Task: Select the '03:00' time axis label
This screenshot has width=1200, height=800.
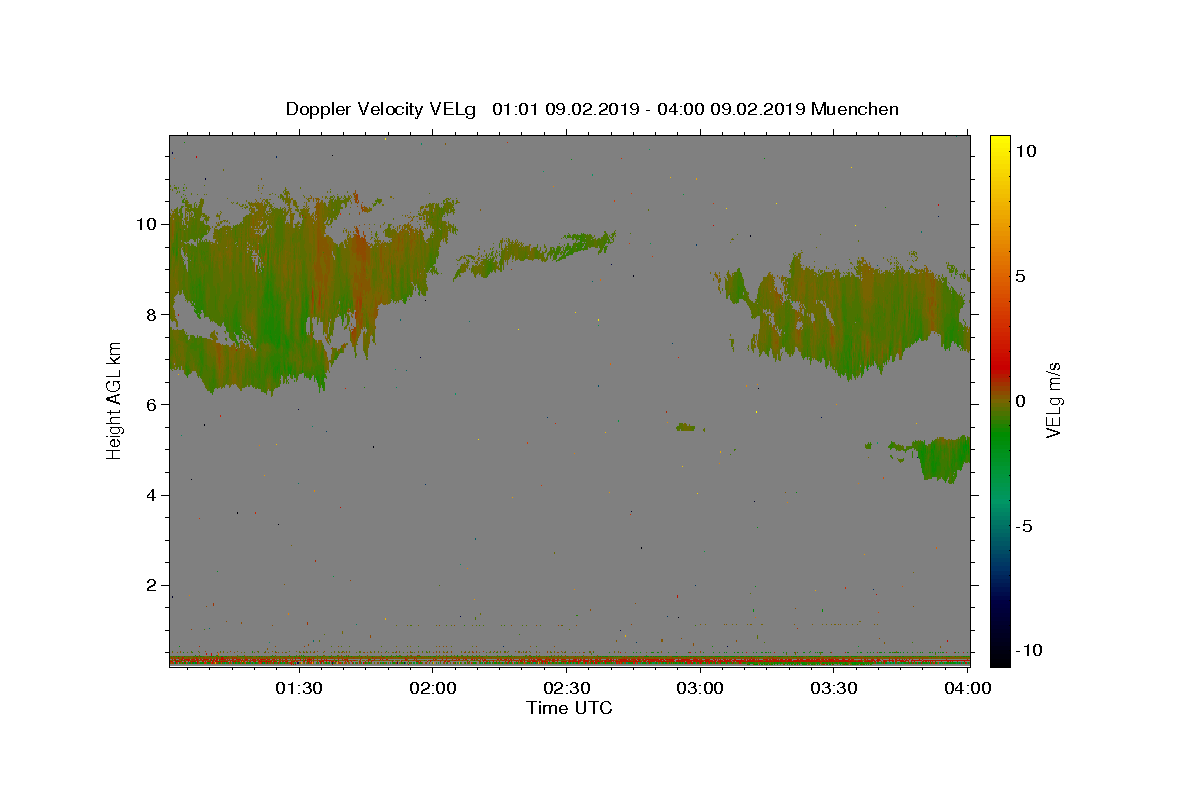Action: pos(700,688)
